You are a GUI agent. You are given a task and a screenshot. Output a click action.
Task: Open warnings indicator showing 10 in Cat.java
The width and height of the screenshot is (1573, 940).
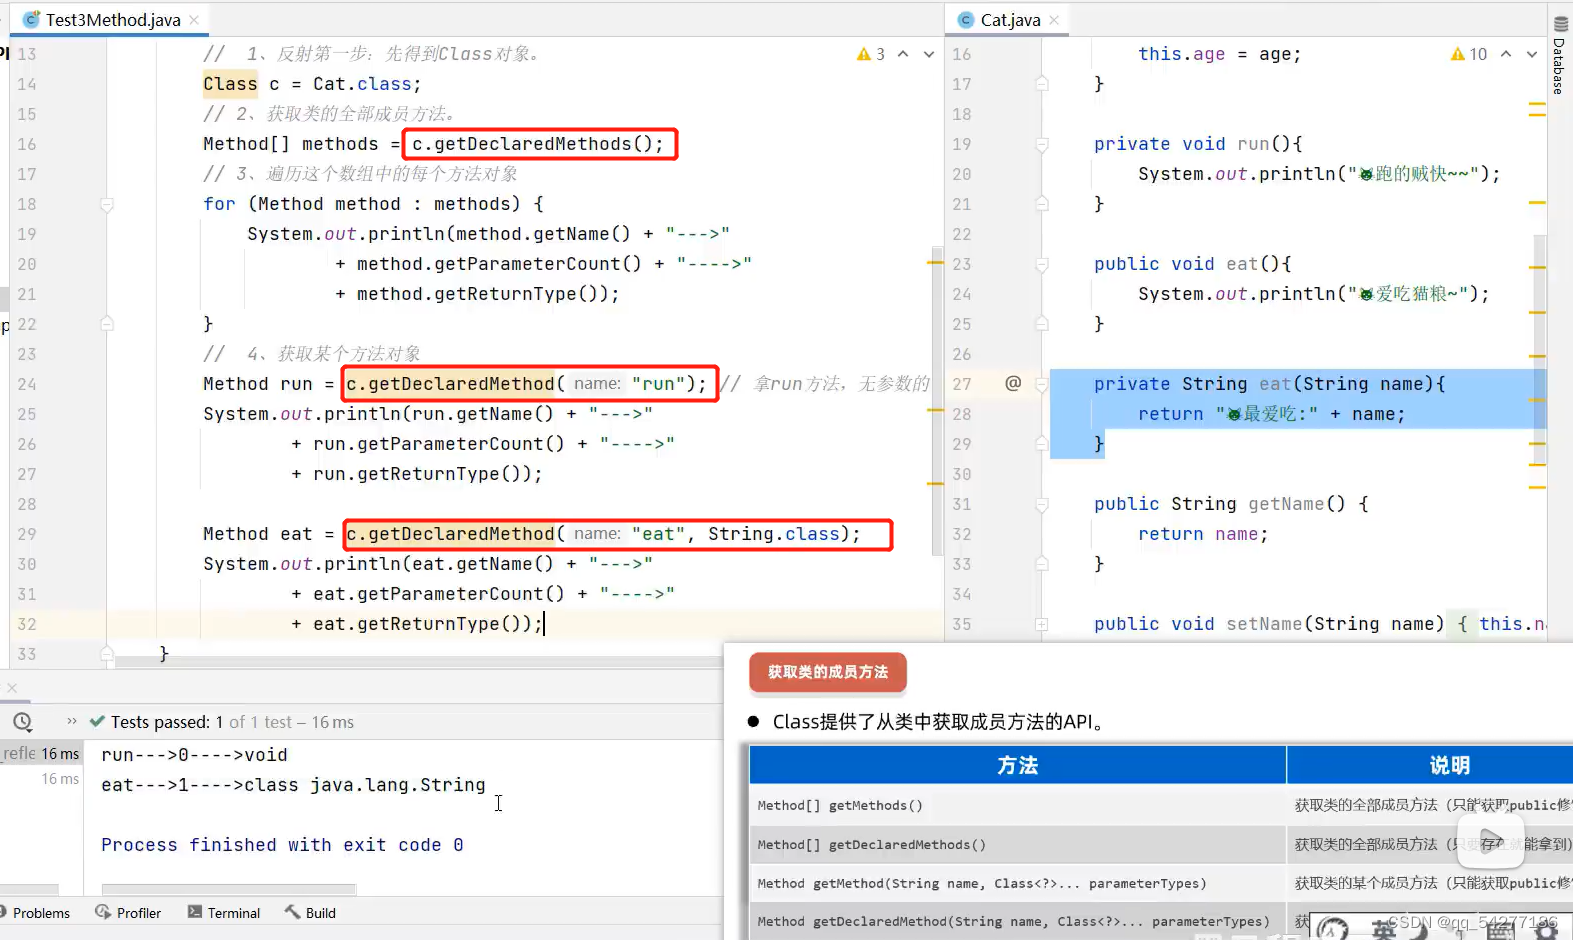(1469, 54)
